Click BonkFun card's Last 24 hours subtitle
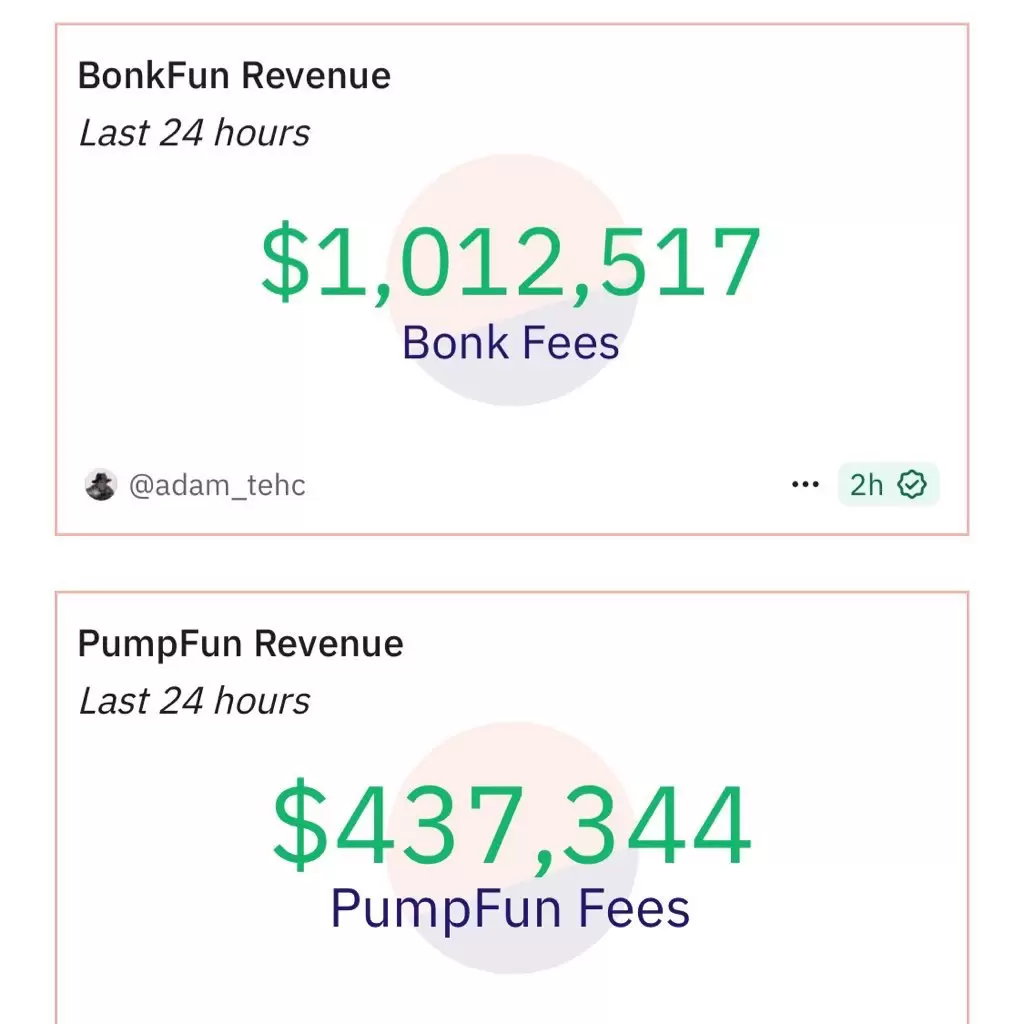Image resolution: width=1024 pixels, height=1024 pixels. point(194,133)
